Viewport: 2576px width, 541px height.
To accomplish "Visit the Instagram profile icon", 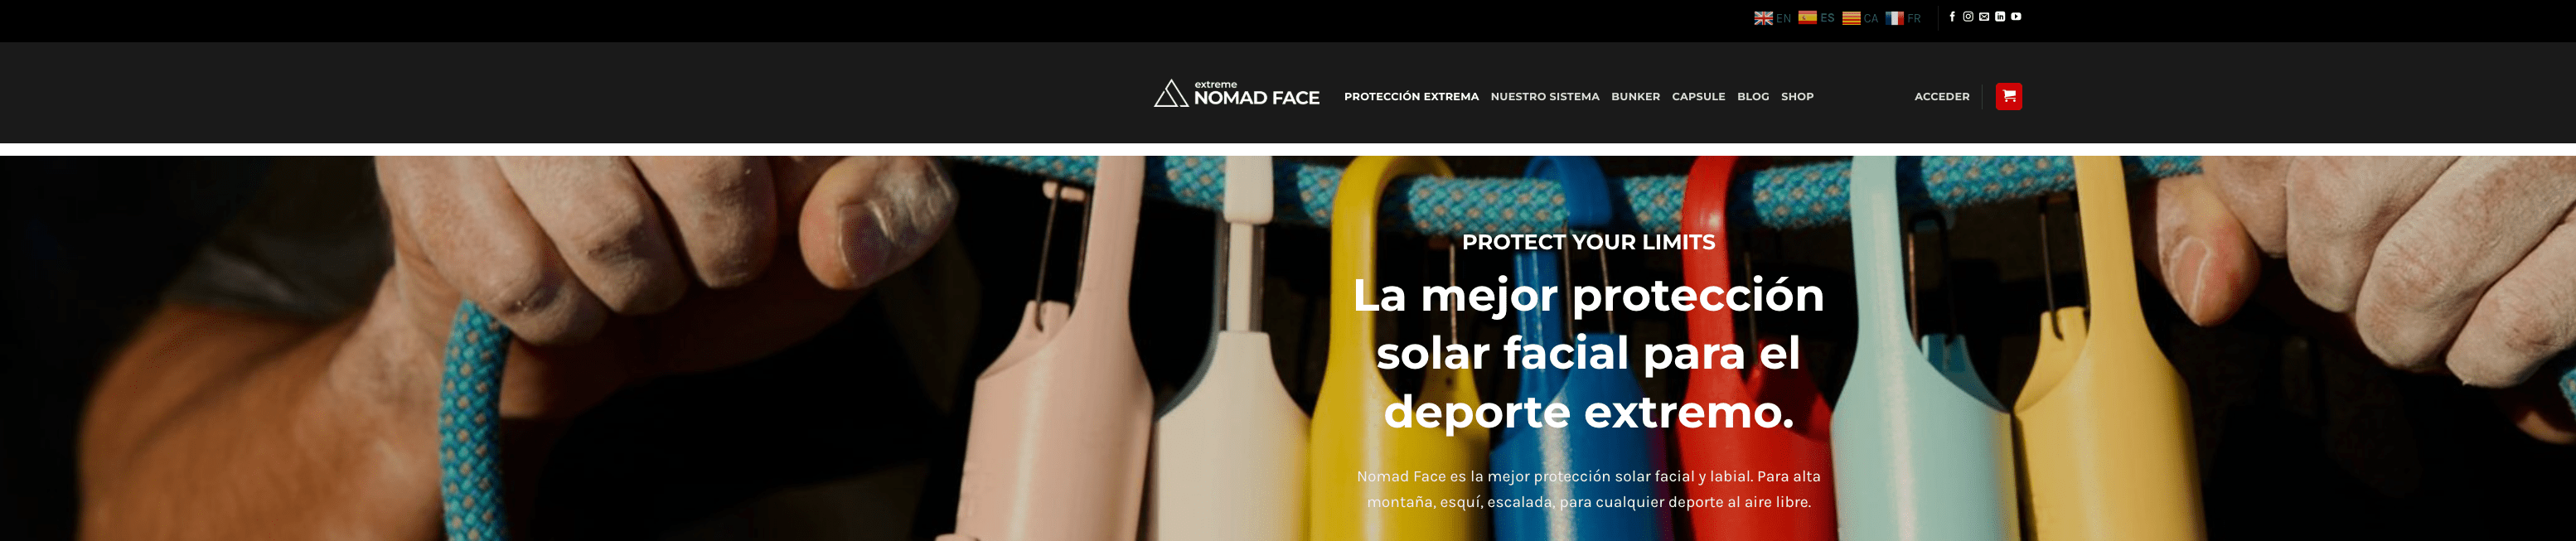I will coord(1968,17).
